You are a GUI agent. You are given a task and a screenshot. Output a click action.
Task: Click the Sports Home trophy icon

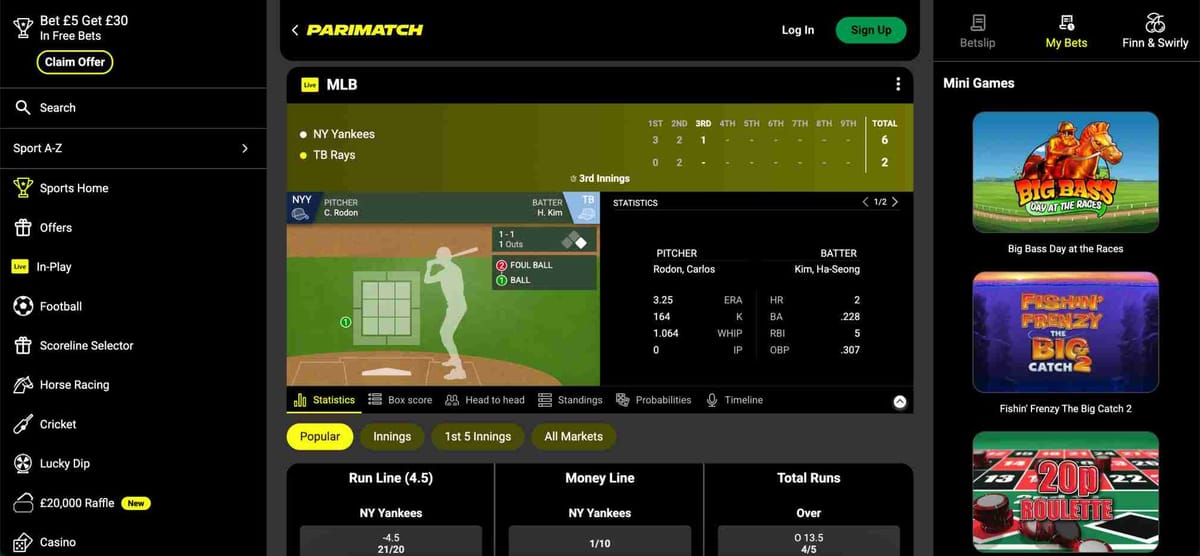click(x=23, y=188)
